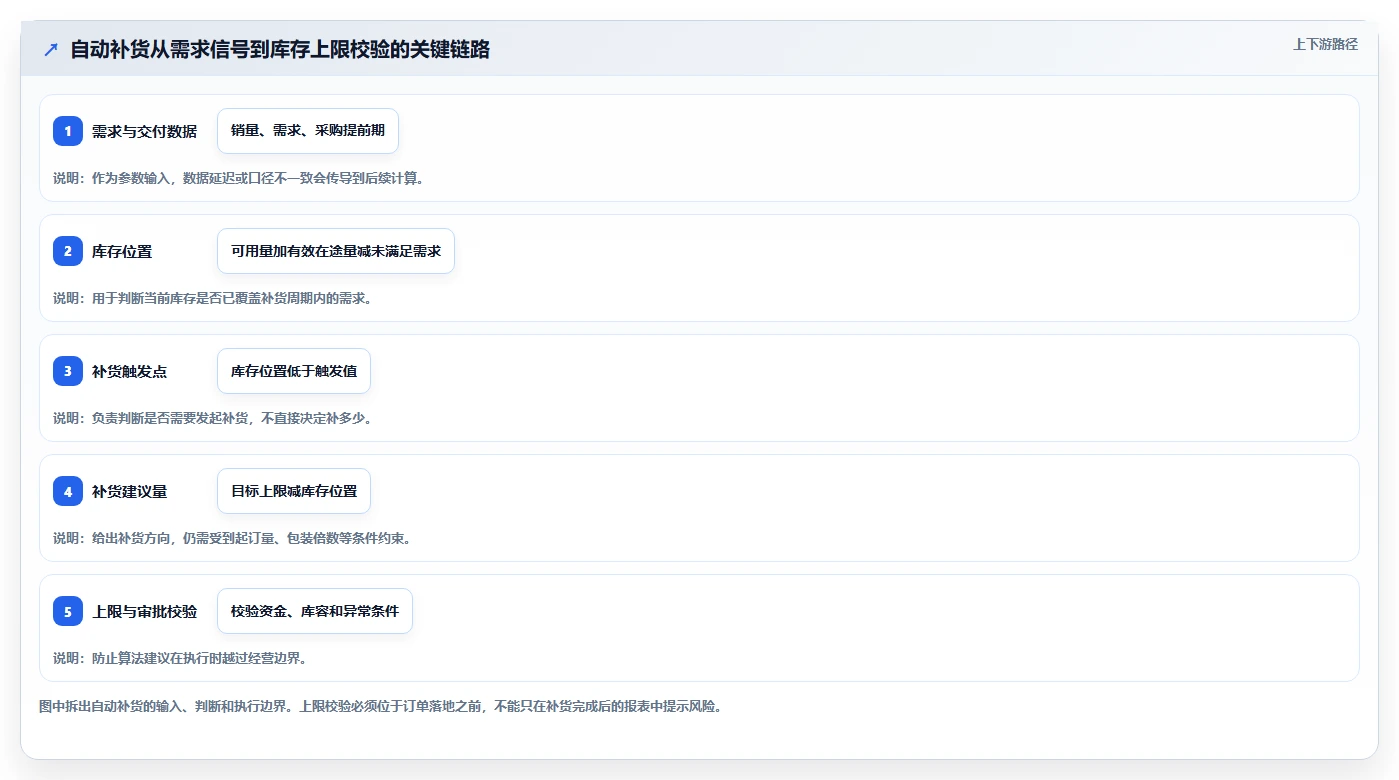Select the 可用量加有效在途量减未满足需求 chip

[x=336, y=251]
